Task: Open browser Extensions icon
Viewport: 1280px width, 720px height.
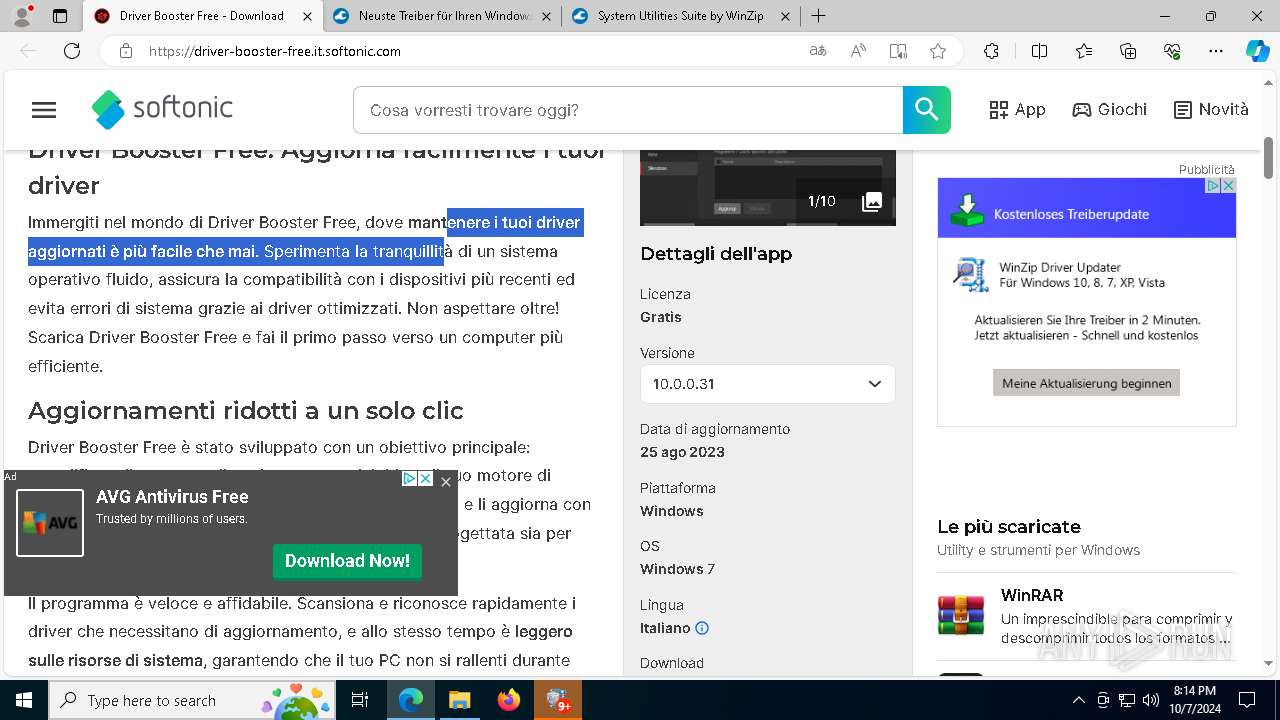Action: (991, 51)
